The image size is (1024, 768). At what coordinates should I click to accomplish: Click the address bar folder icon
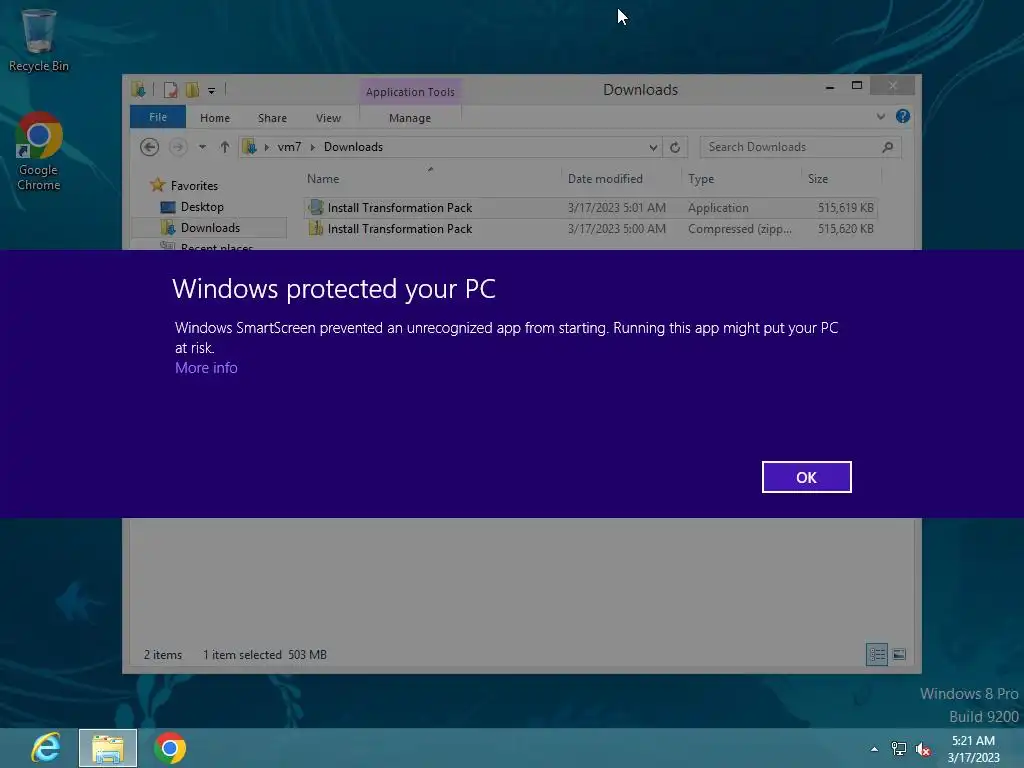pos(250,147)
